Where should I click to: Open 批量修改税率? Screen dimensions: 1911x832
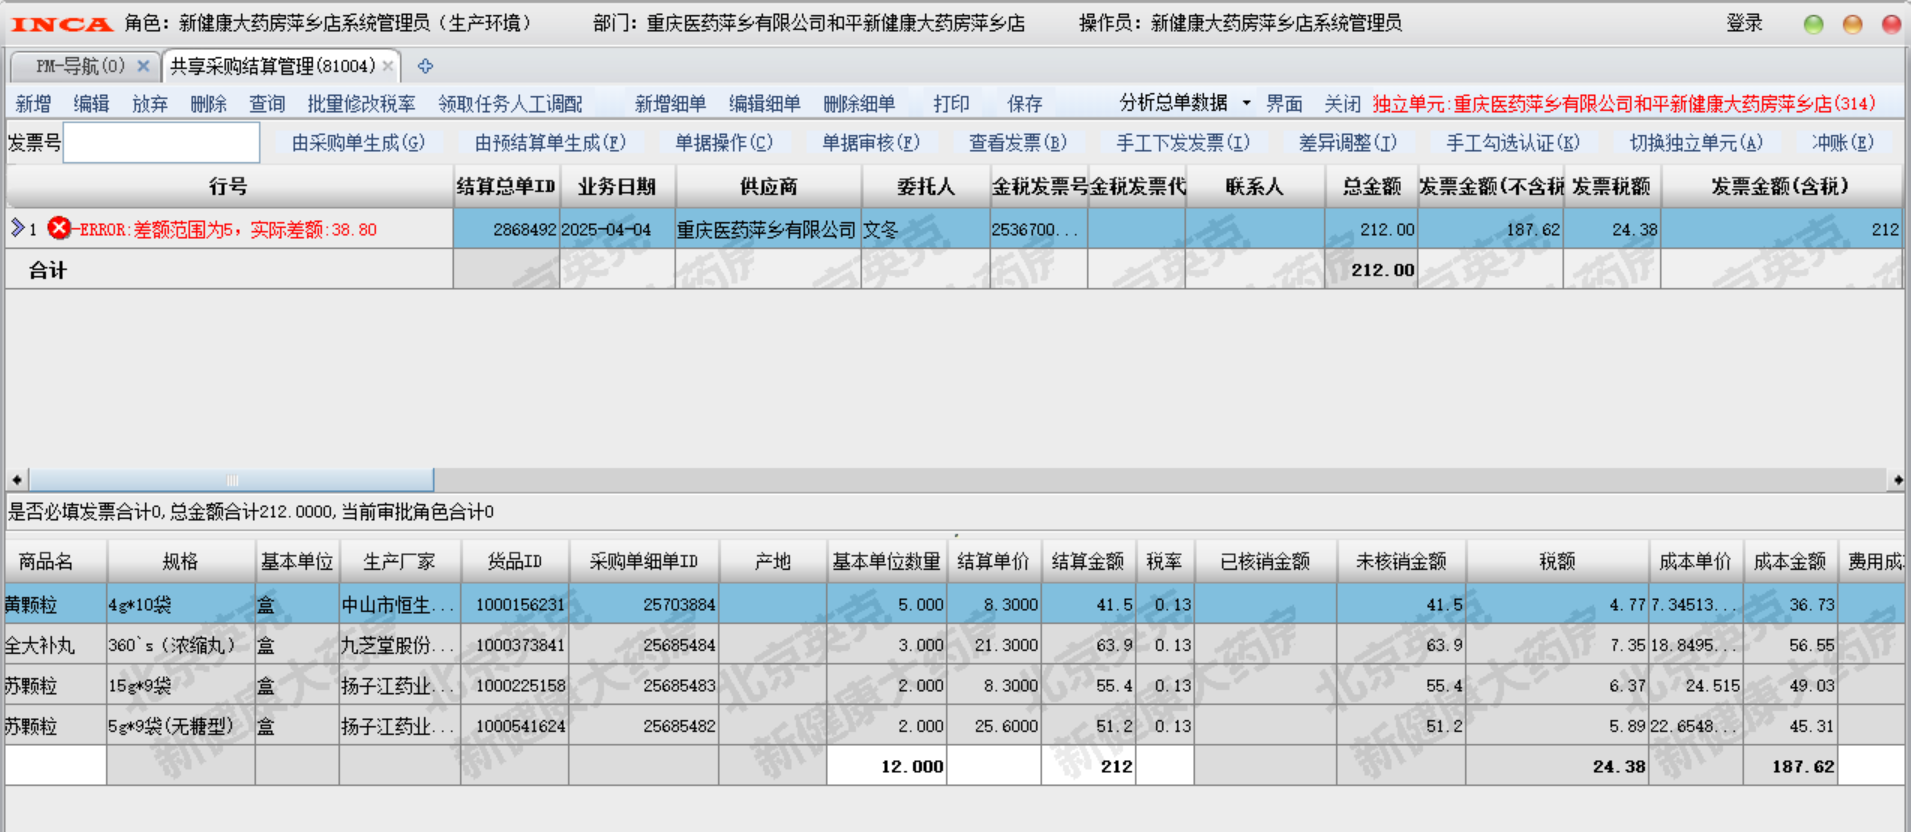(x=361, y=103)
